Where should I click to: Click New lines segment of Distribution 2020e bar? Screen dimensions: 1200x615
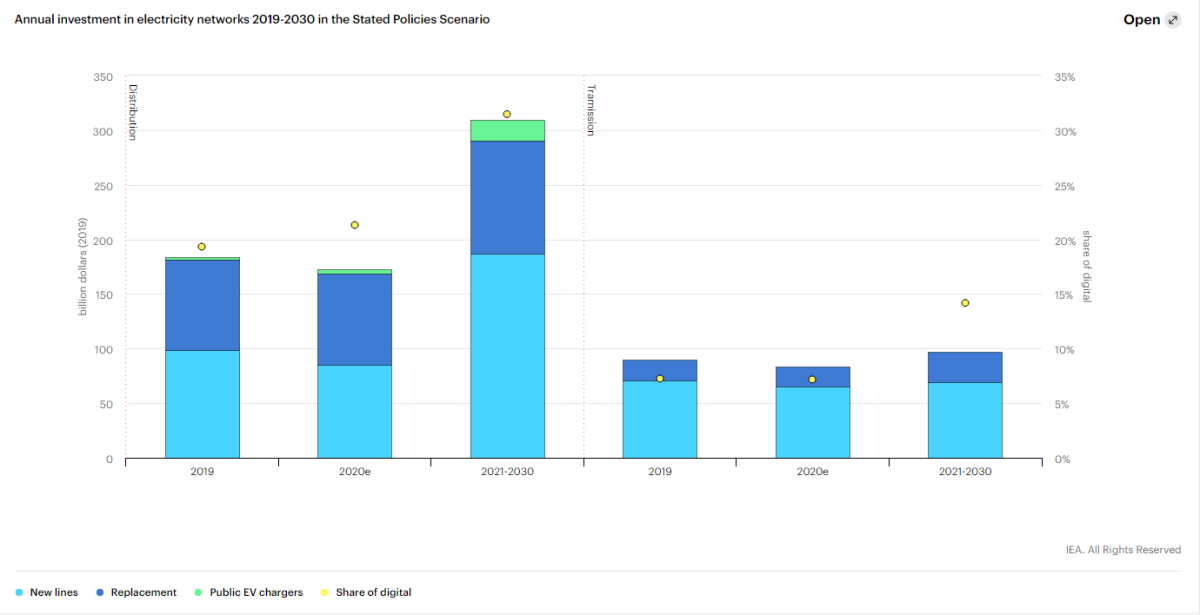[x=354, y=411]
